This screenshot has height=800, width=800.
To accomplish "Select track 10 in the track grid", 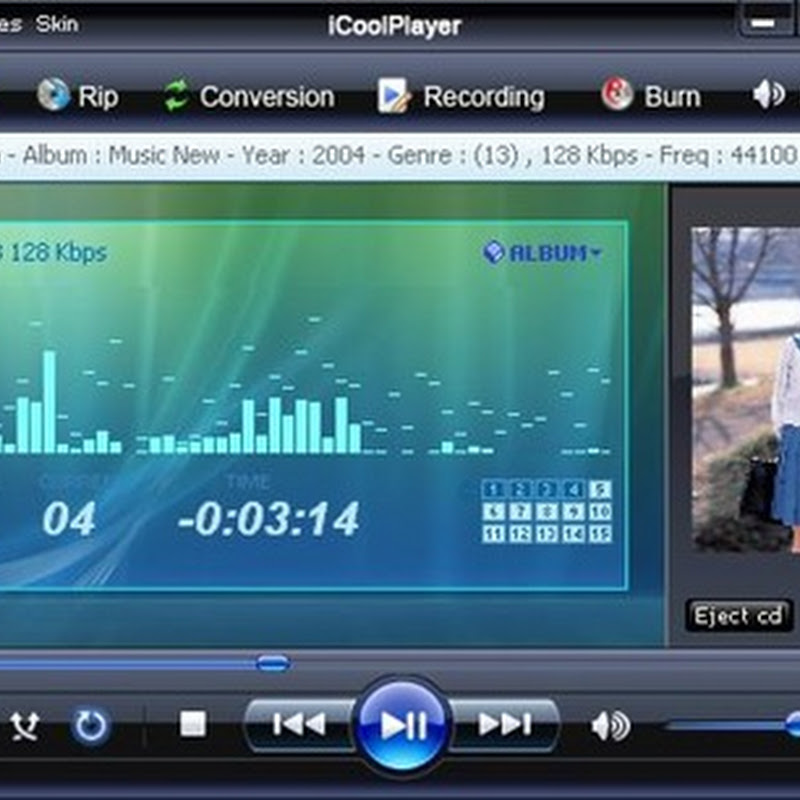I will pos(601,512).
